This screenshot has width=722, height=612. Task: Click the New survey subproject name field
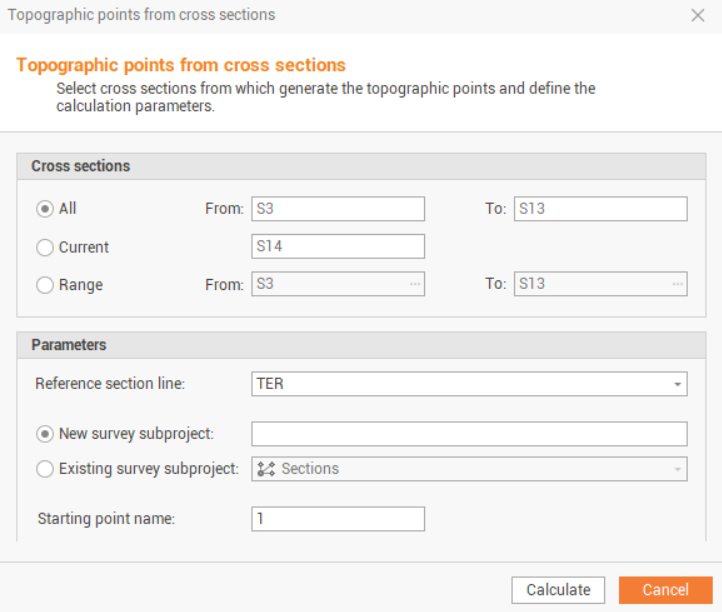tap(468, 433)
